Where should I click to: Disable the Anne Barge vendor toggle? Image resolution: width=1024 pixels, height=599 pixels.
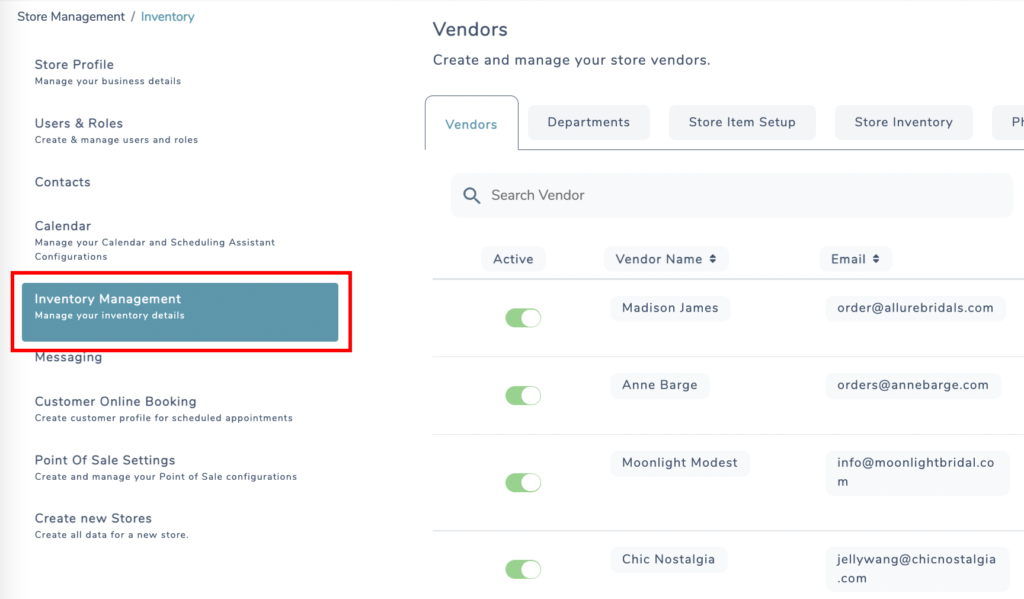[x=523, y=396]
